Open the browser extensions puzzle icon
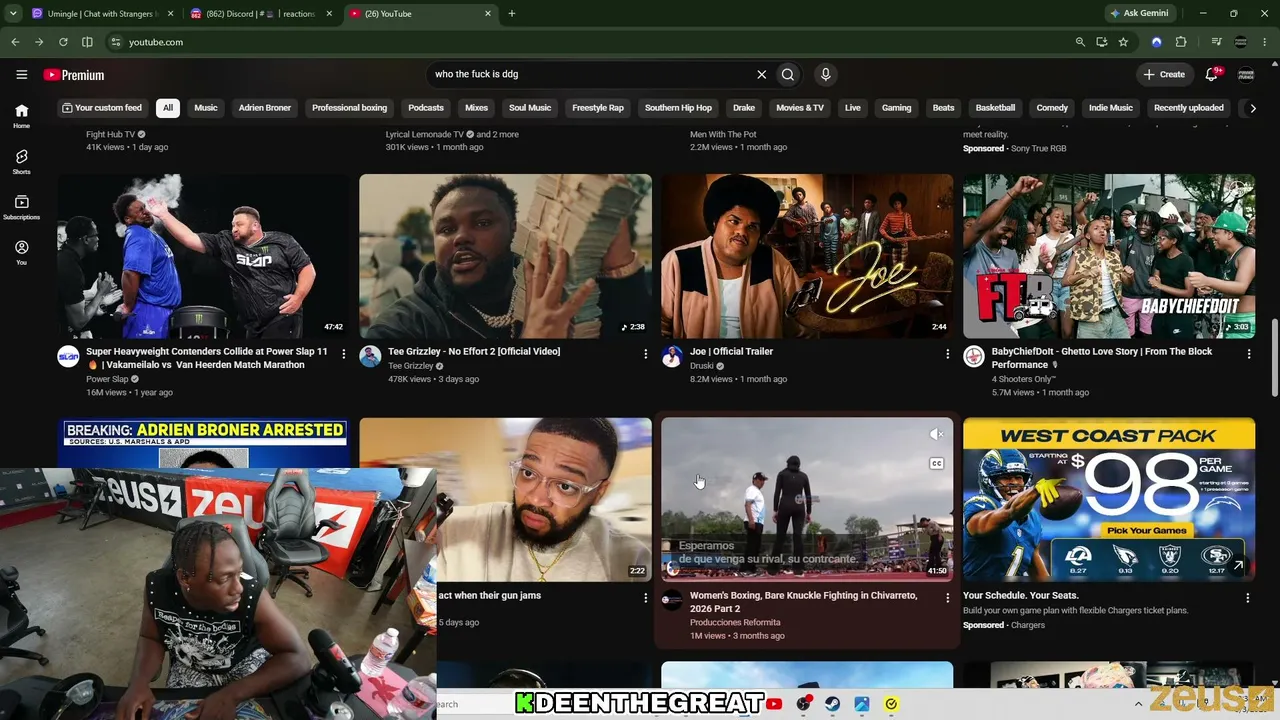This screenshot has width=1280, height=720. 1181,42
